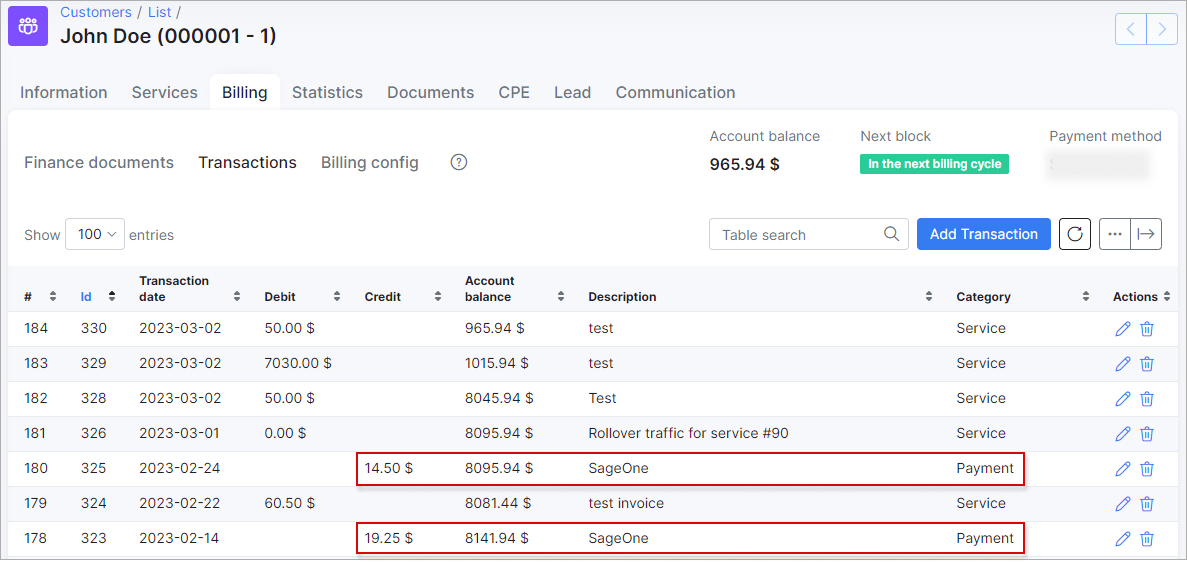The height and width of the screenshot is (562, 1187).
Task: Open the Billing config tab
Action: pos(370,162)
